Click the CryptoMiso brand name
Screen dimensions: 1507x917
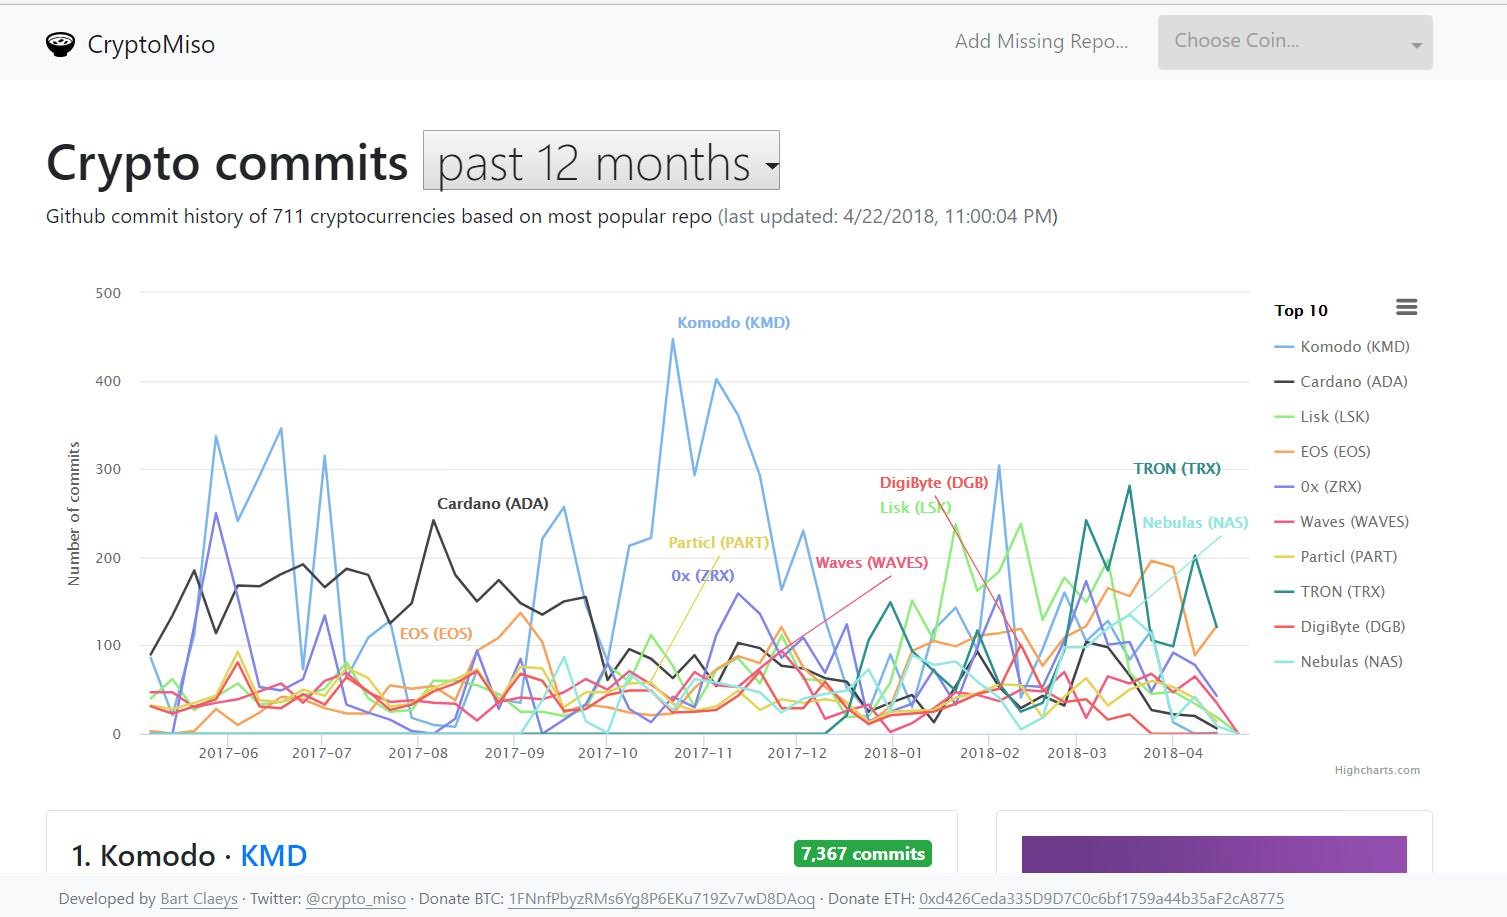point(151,44)
